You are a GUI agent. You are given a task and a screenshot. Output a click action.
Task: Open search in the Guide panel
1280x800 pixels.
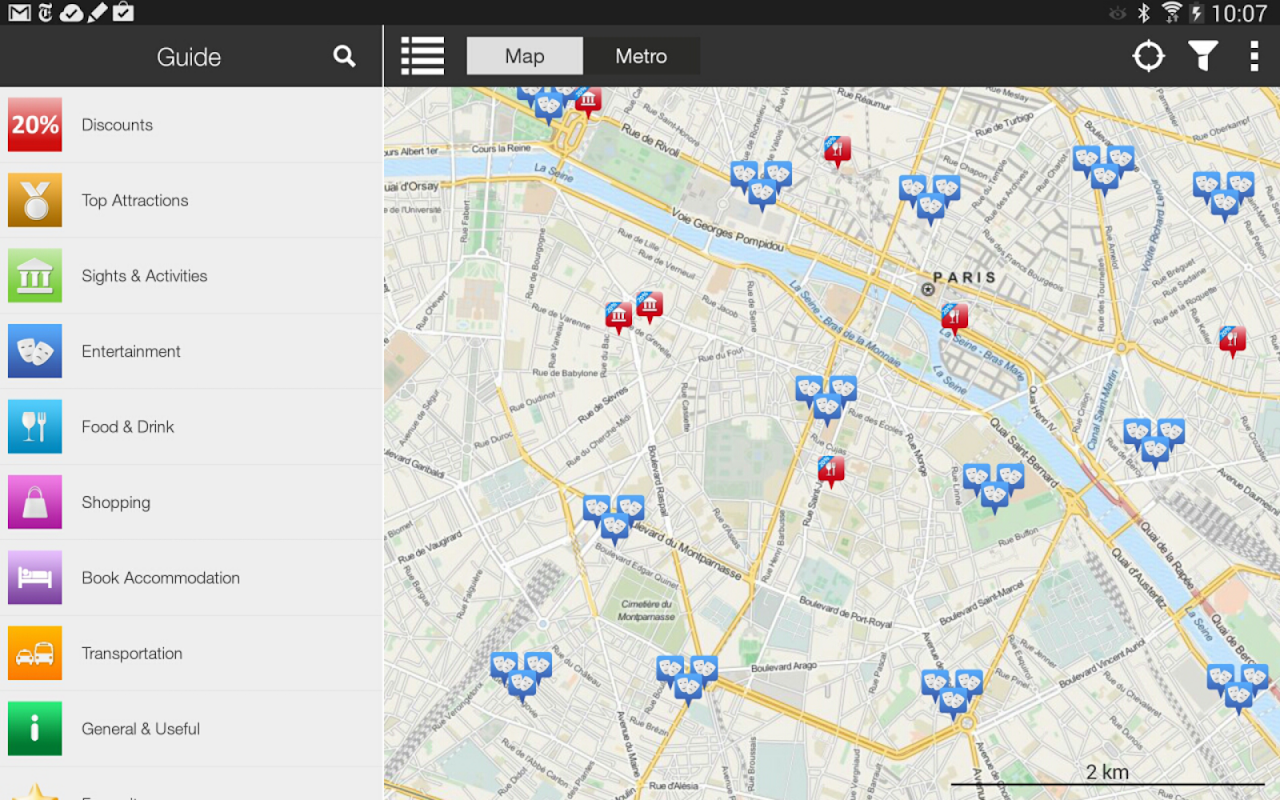[344, 56]
